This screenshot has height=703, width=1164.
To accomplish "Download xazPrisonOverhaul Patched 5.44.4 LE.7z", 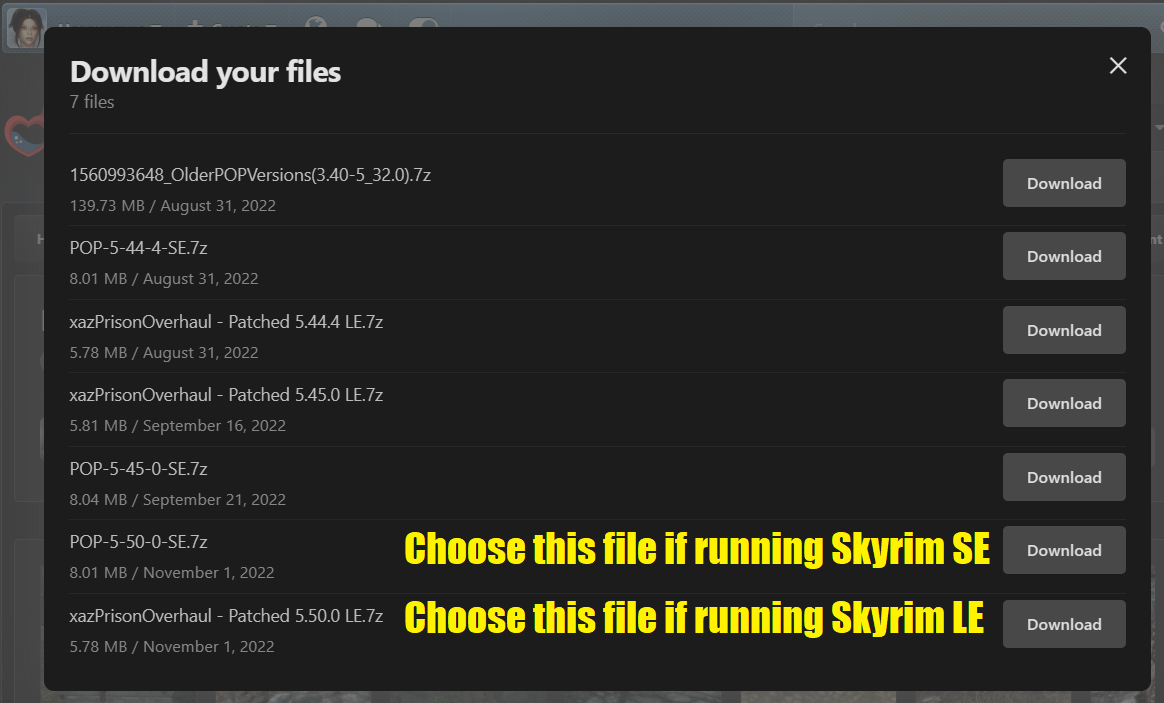I will 1064,330.
